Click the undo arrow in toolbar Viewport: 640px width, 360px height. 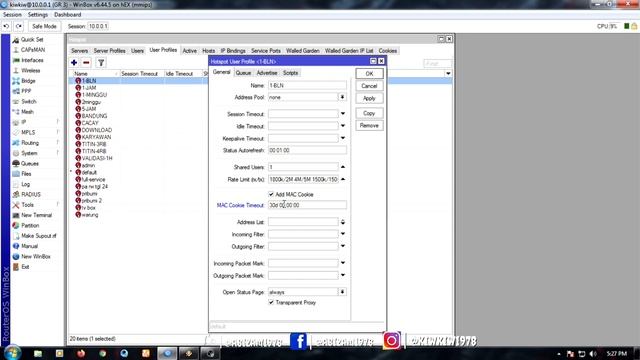[x=6, y=26]
